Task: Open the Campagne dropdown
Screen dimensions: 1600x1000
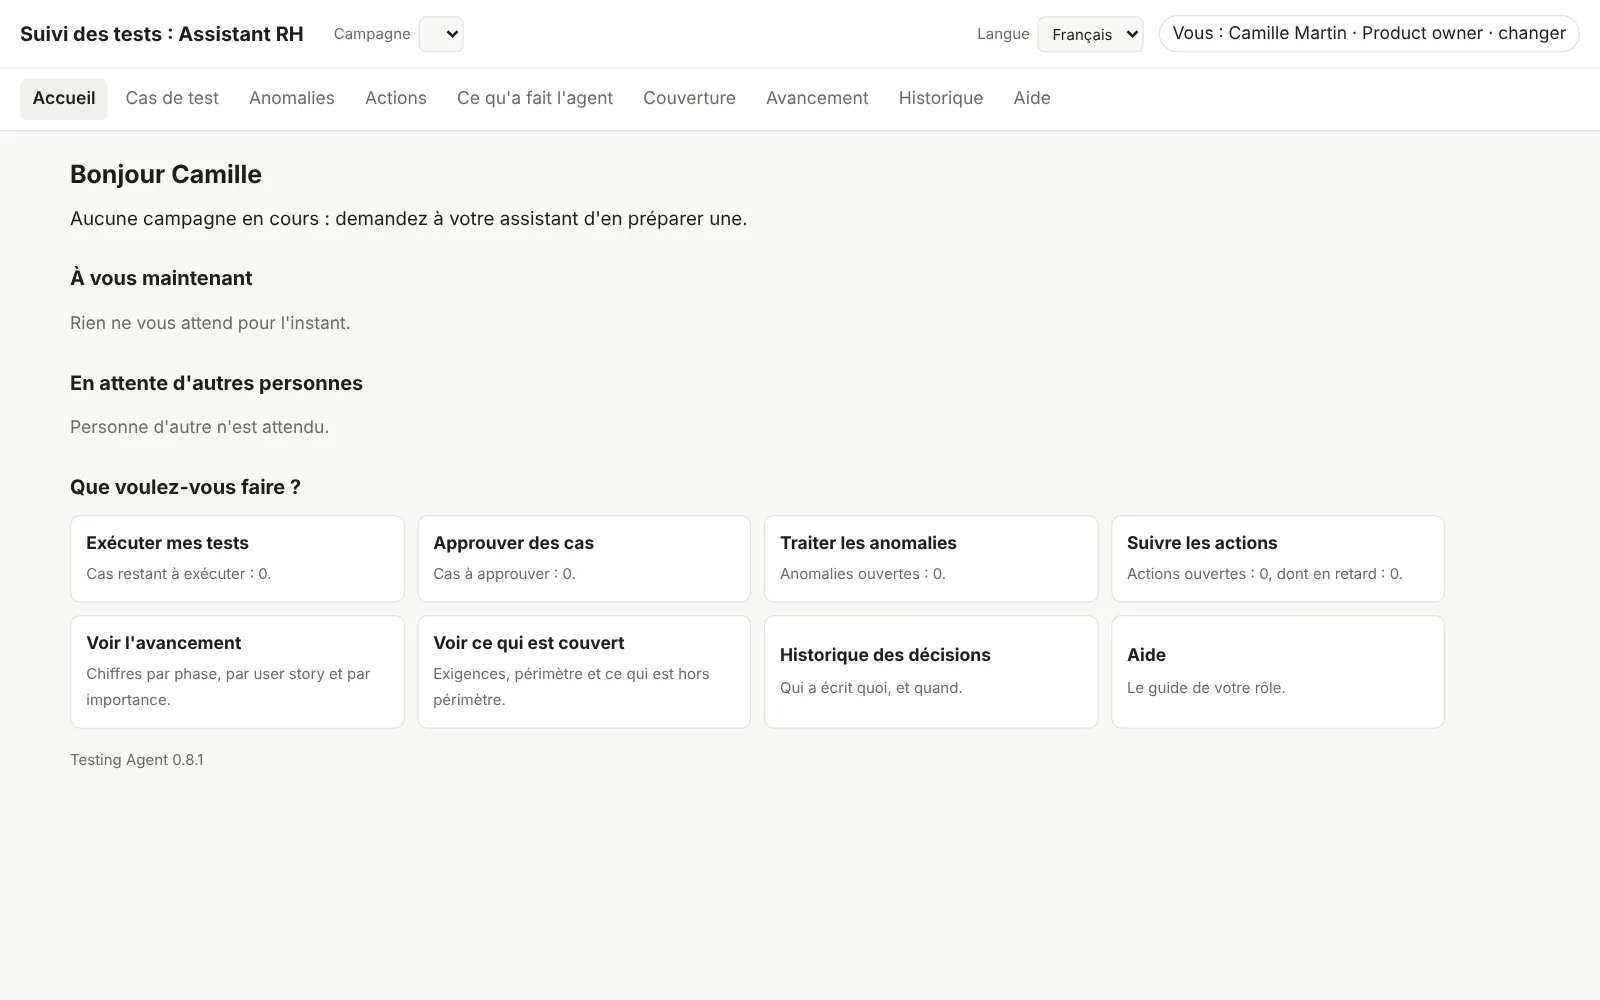Action: [x=441, y=34]
